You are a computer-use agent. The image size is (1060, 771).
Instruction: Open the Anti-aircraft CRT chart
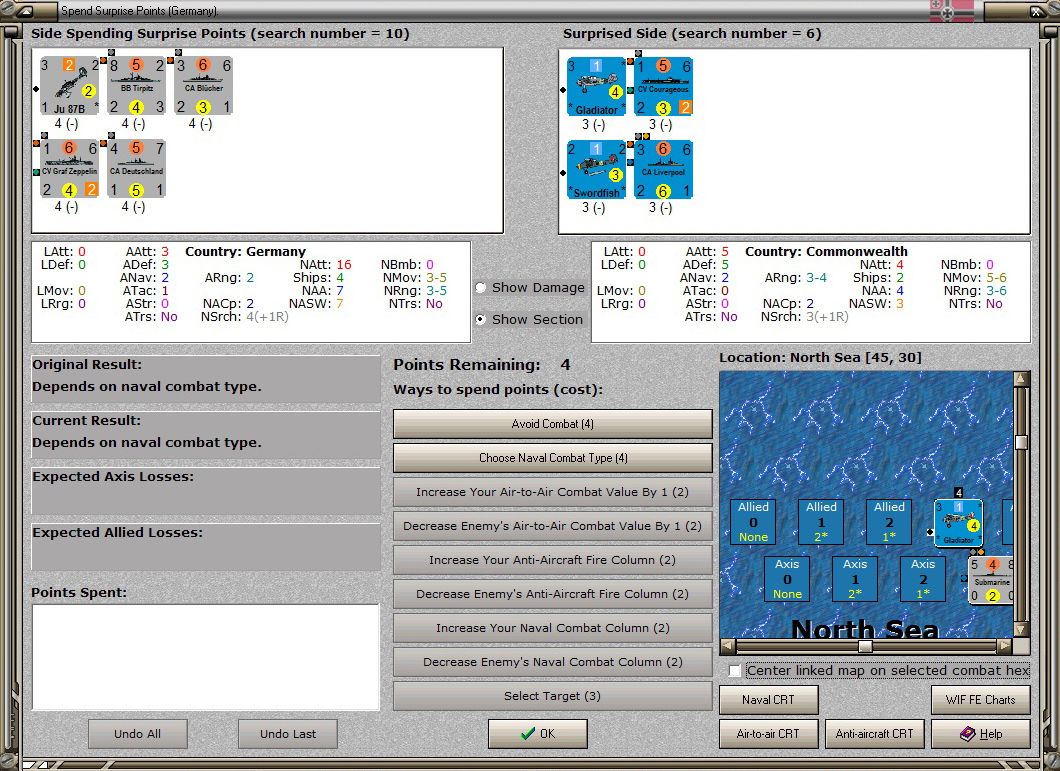point(874,734)
